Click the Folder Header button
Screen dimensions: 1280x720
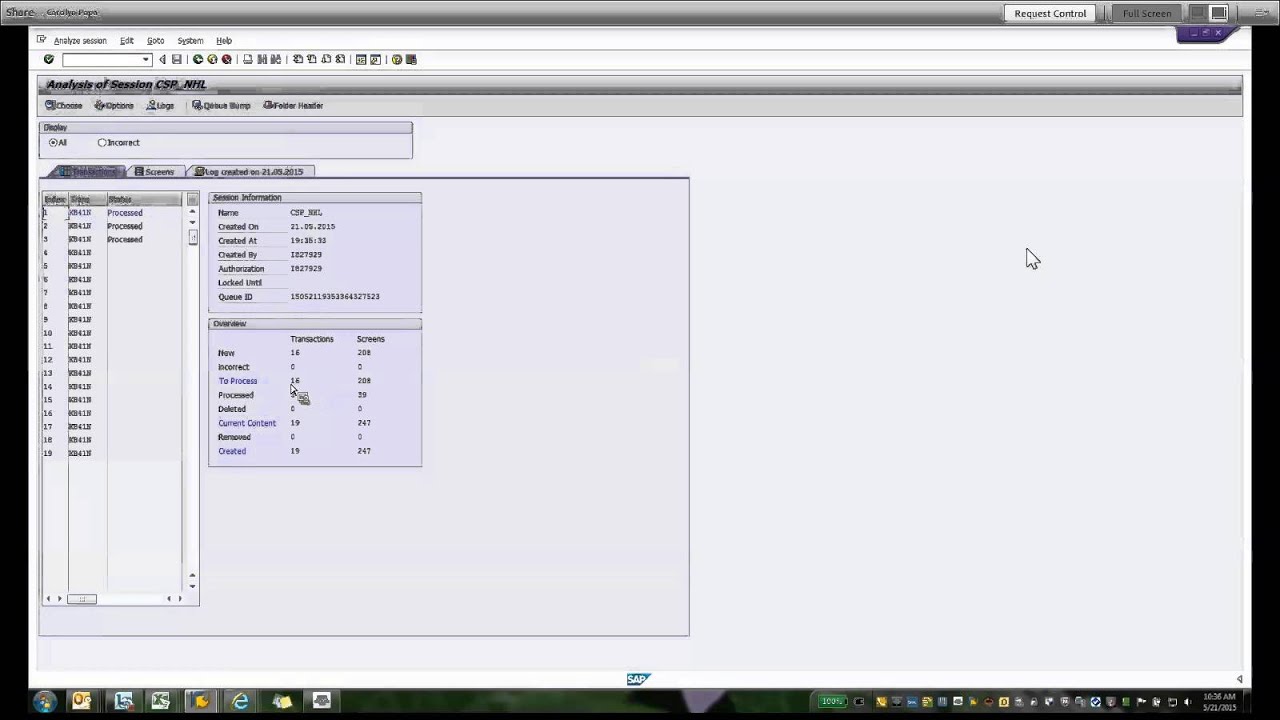click(x=293, y=105)
